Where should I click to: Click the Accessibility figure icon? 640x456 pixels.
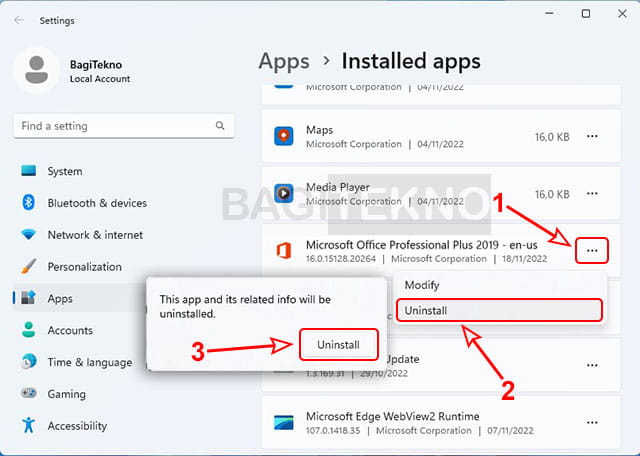click(29, 425)
